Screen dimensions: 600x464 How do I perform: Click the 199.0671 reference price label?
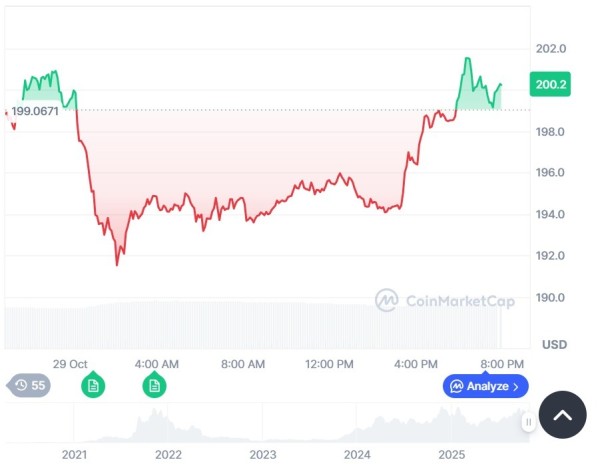35,111
